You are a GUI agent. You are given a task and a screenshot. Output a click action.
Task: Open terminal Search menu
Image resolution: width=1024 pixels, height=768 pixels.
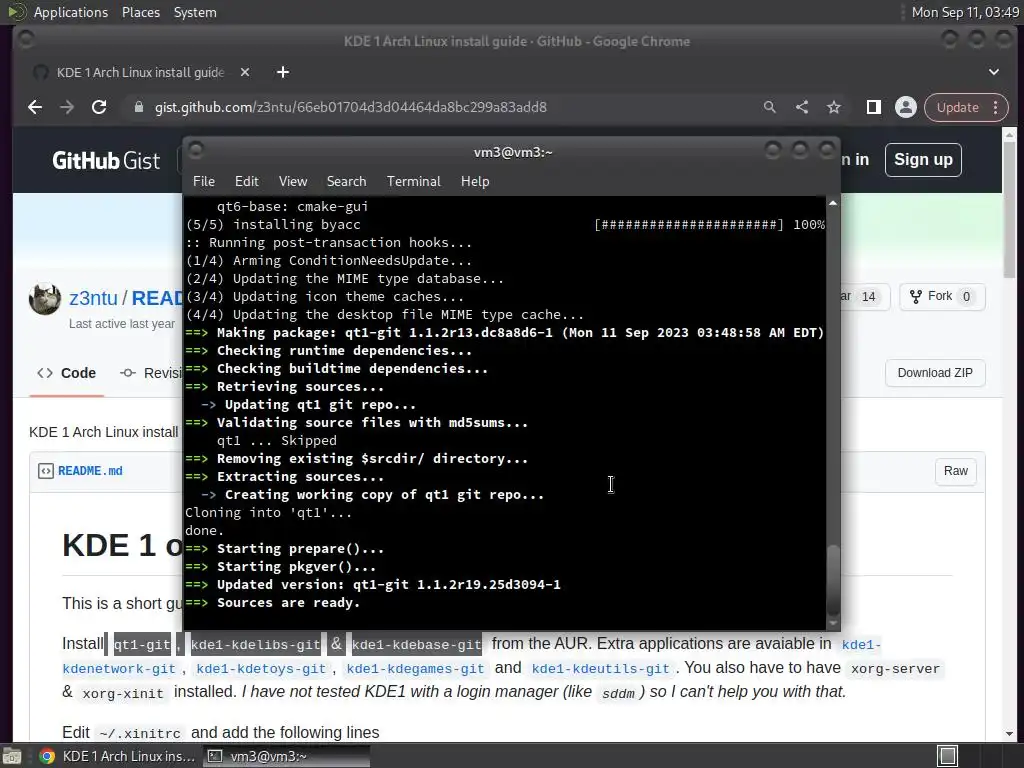pos(346,182)
